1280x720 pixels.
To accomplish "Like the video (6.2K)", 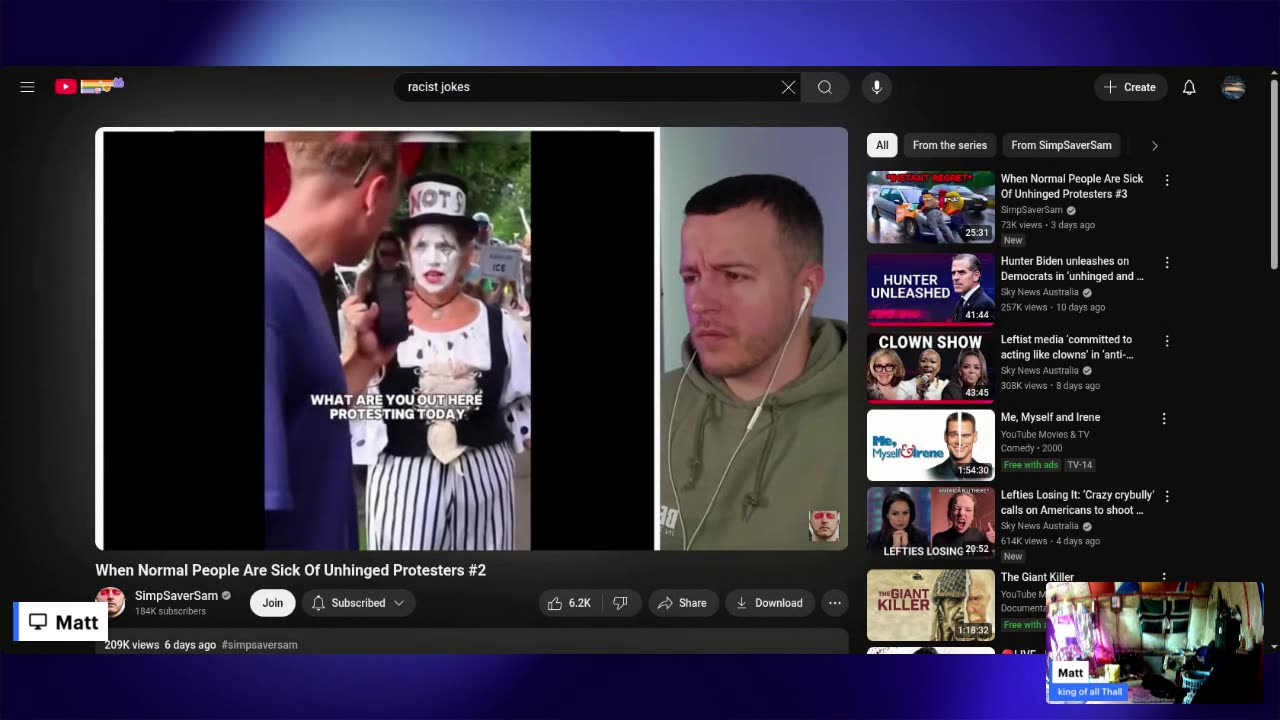I will (568, 603).
